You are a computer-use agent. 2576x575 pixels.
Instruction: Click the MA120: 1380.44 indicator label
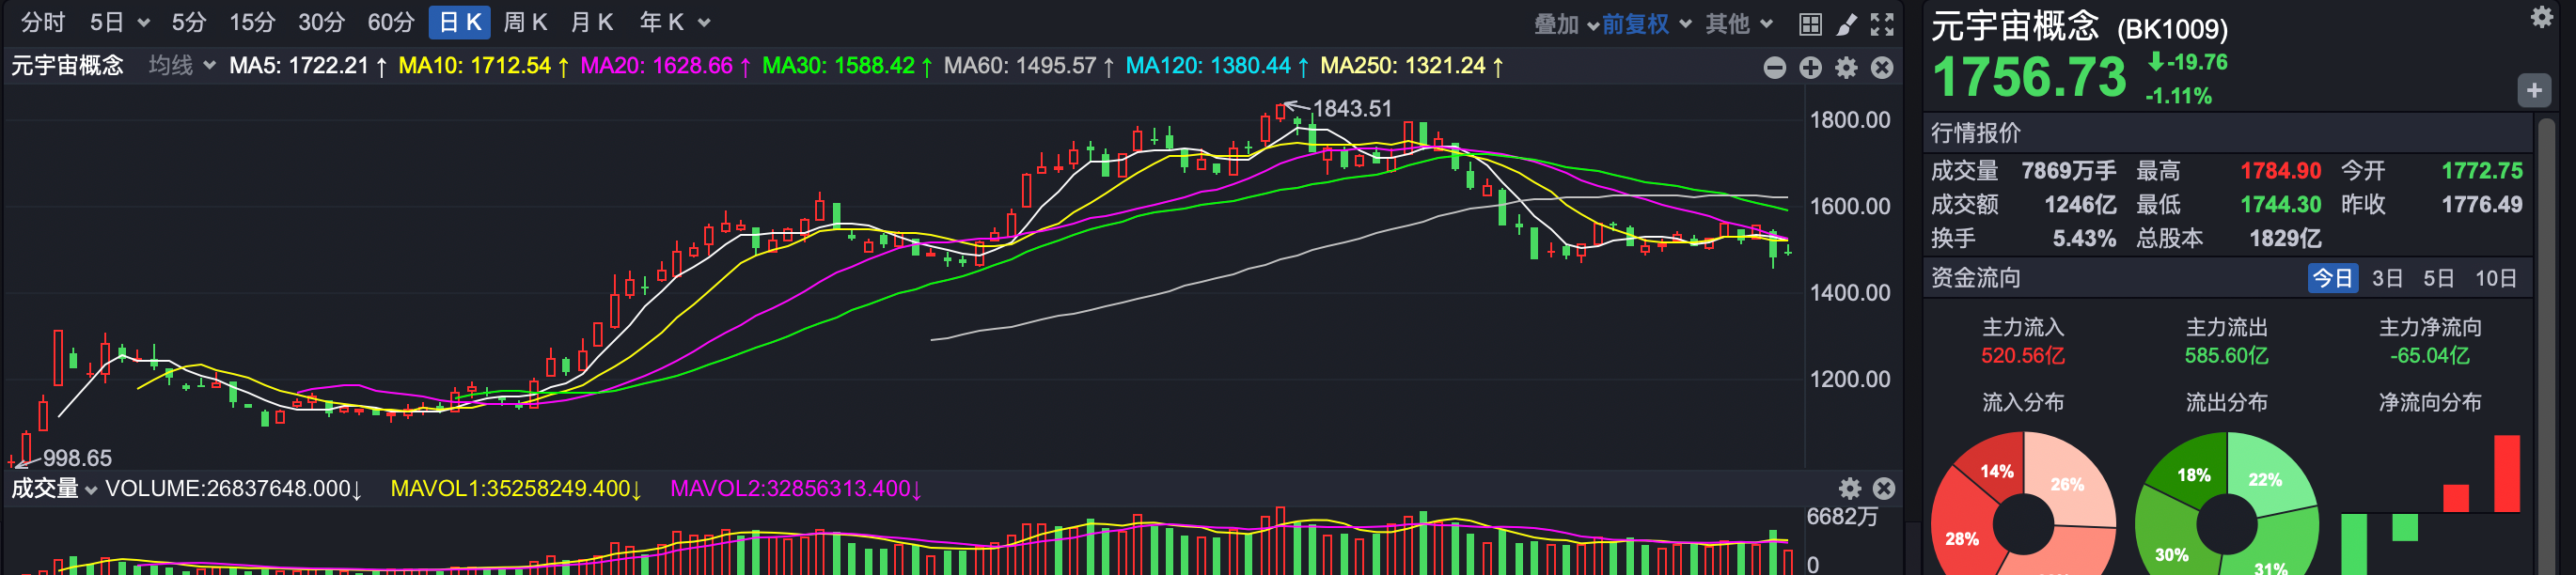pos(1217,66)
